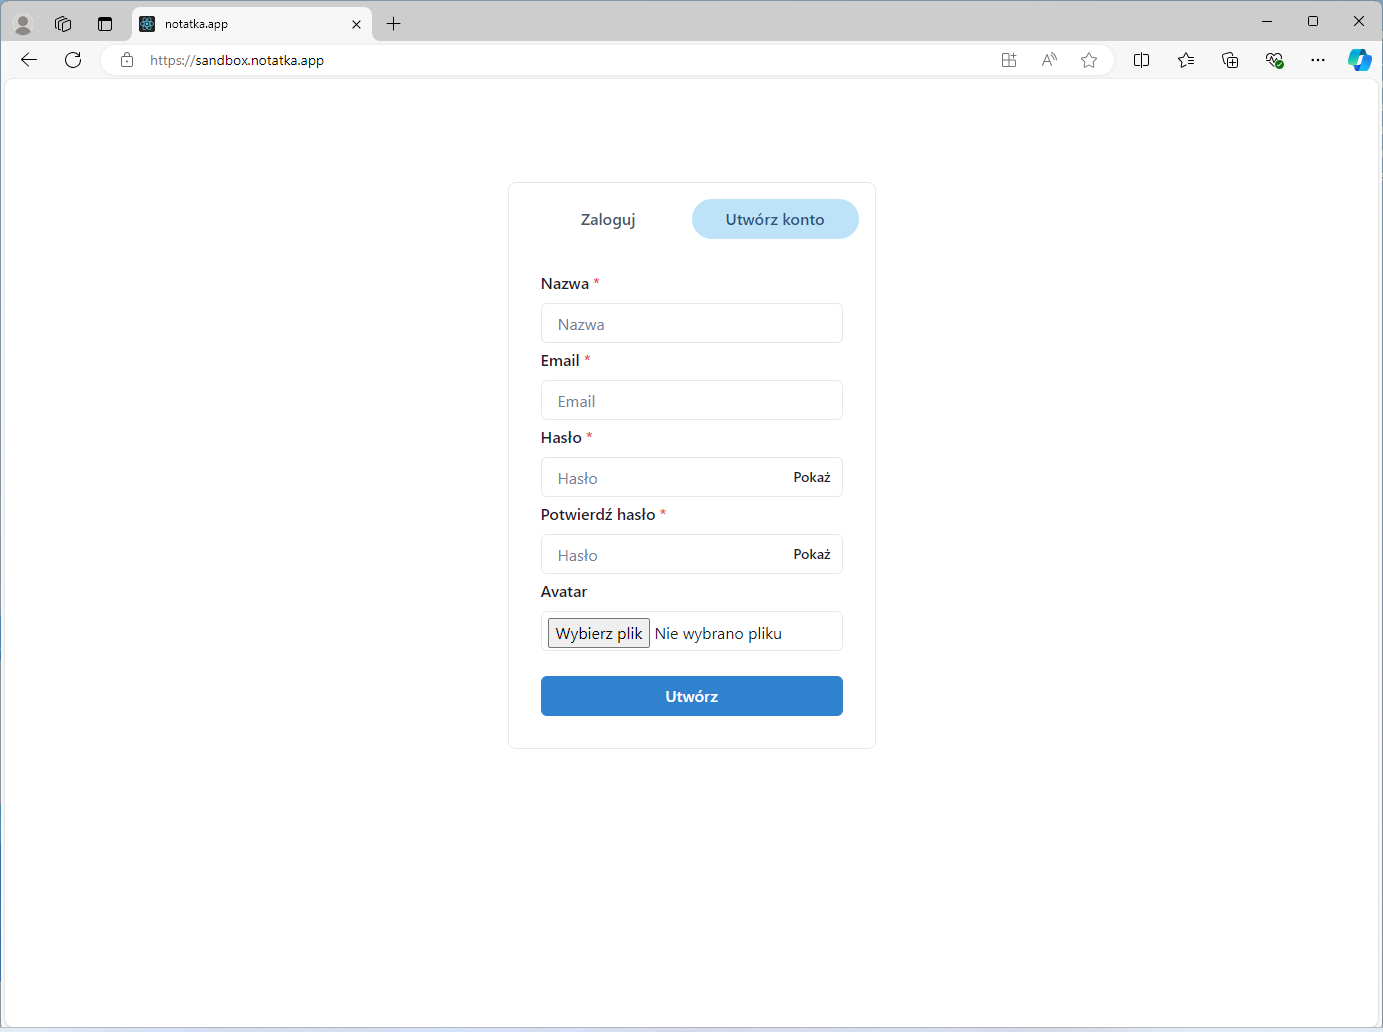Show password in the Hasło field
Viewport: 1383px width, 1032px height.
click(x=811, y=477)
